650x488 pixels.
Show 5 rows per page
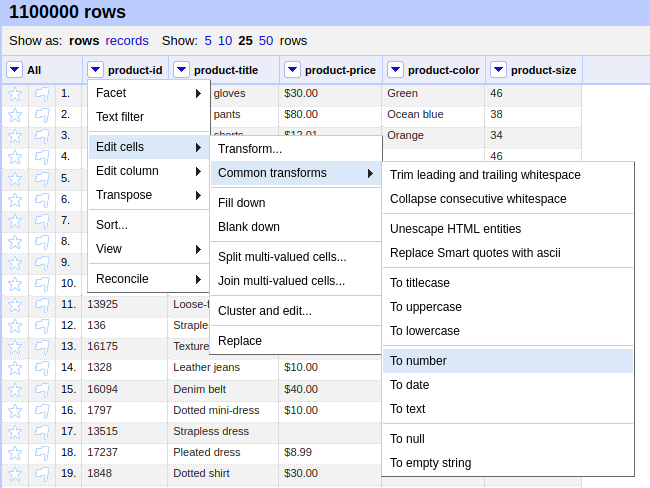tap(208, 41)
